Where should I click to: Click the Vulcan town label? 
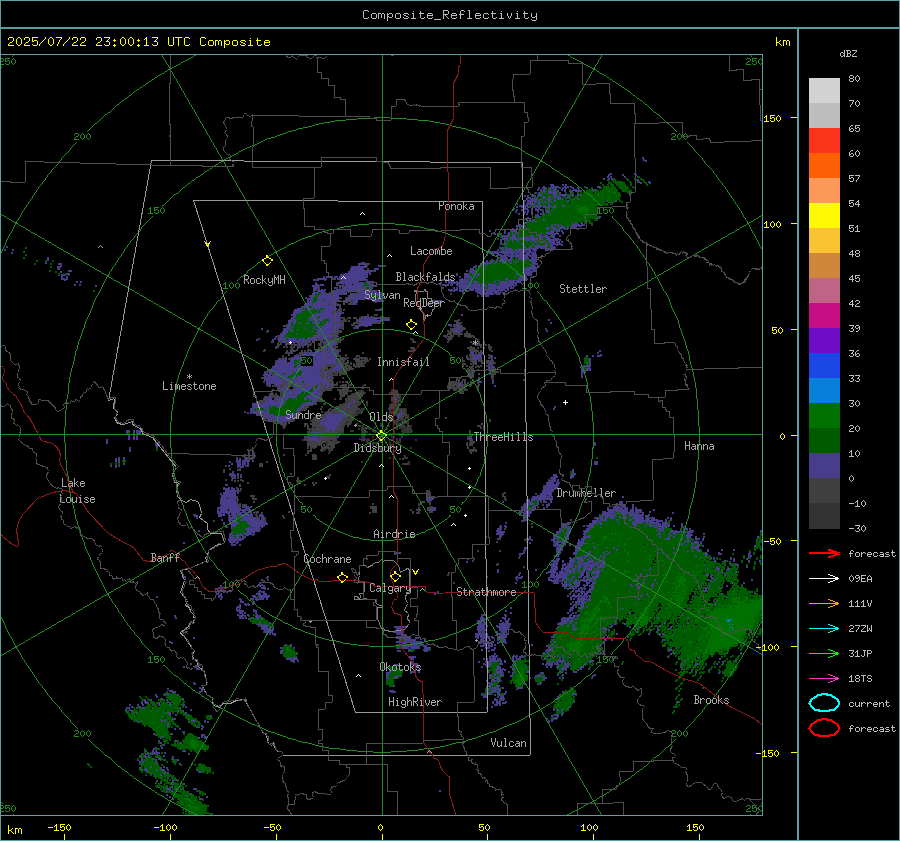point(509,743)
